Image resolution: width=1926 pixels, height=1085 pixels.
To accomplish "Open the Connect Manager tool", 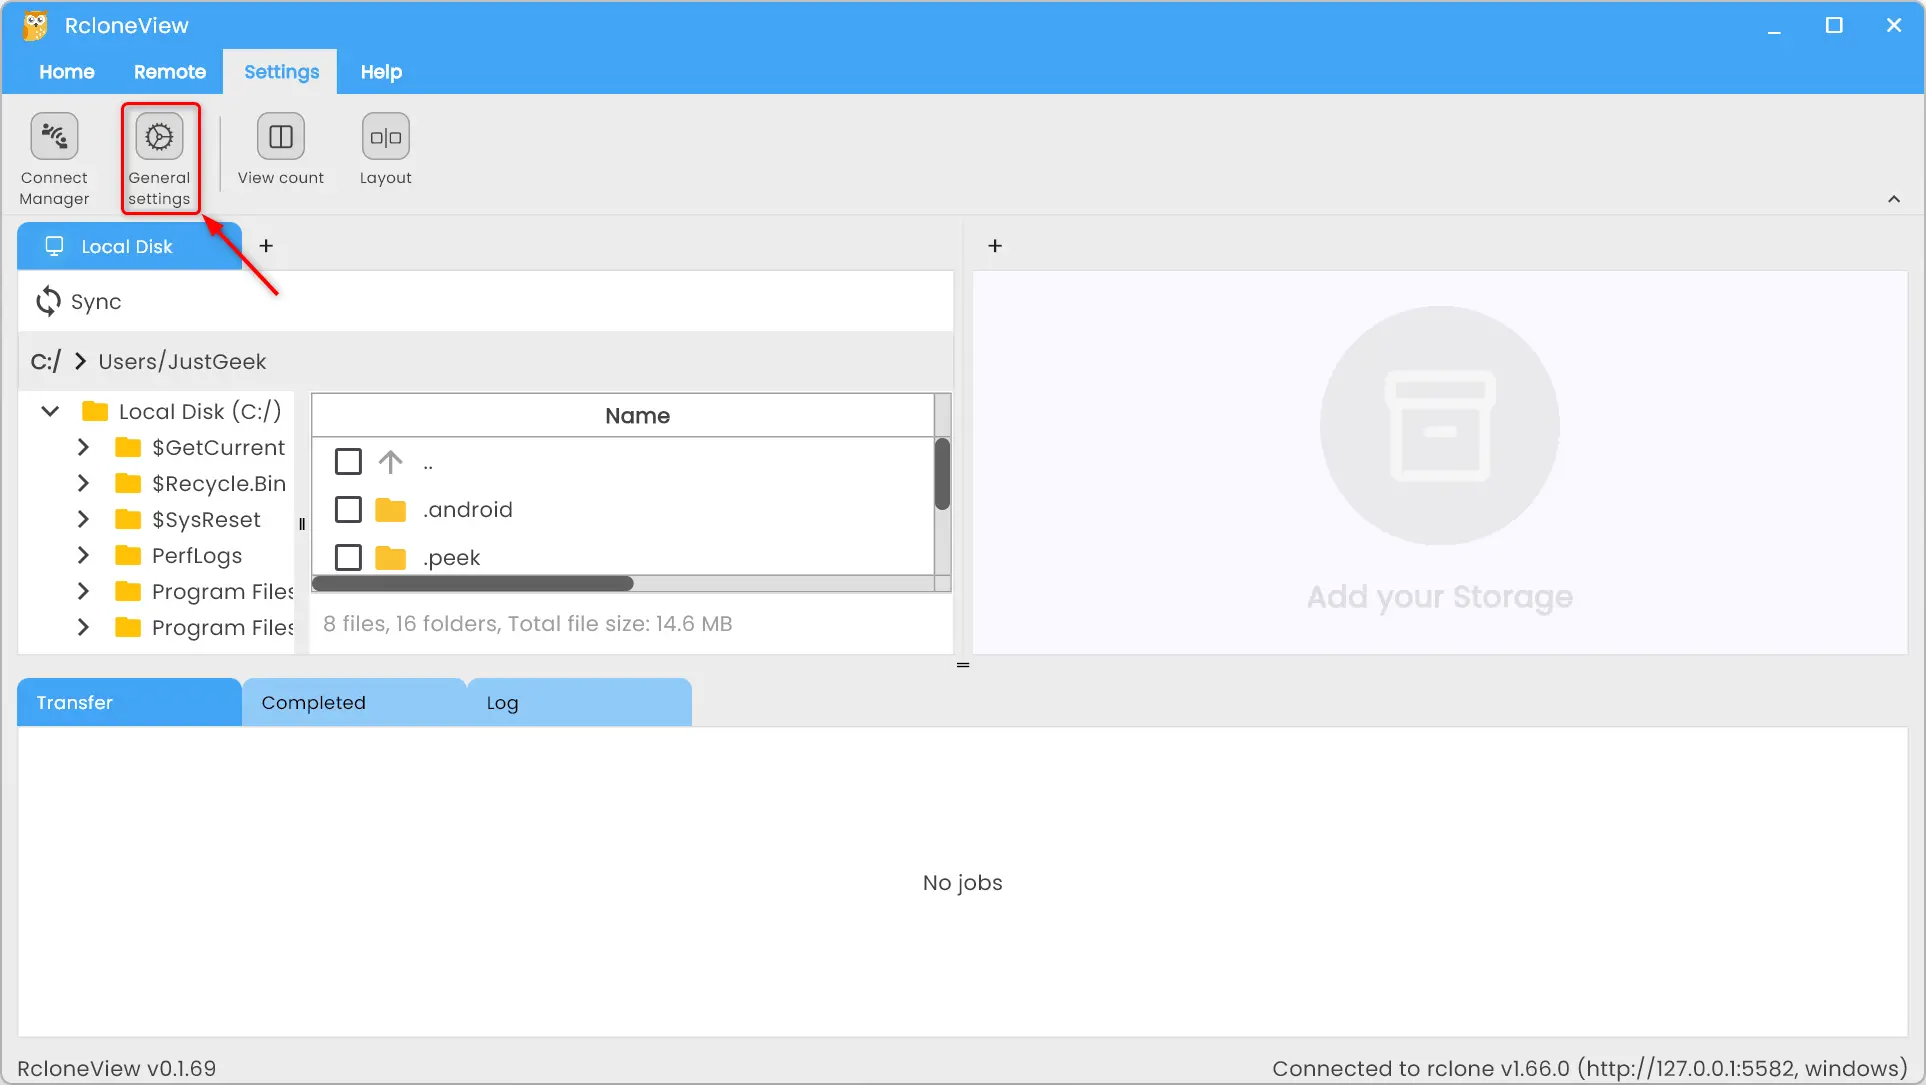I will pyautogui.click(x=54, y=159).
